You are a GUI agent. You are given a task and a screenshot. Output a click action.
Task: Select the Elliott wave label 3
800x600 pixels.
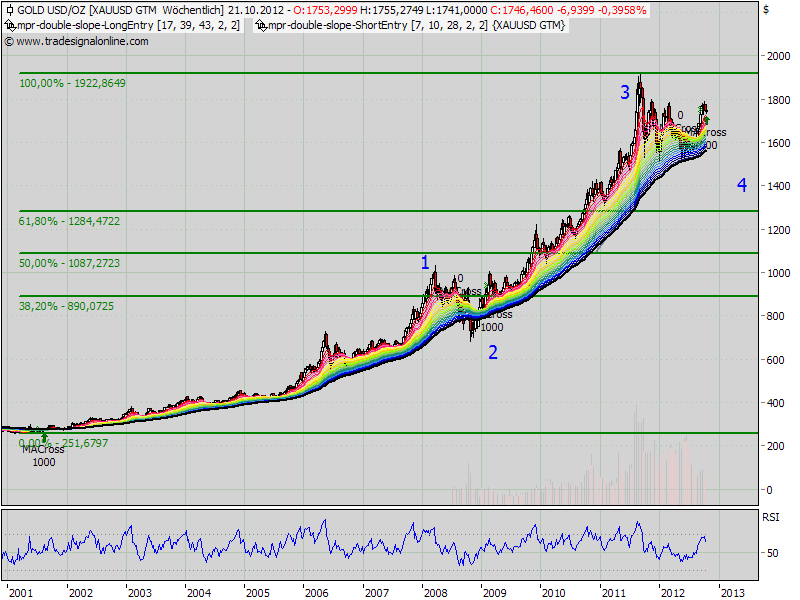[x=624, y=92]
